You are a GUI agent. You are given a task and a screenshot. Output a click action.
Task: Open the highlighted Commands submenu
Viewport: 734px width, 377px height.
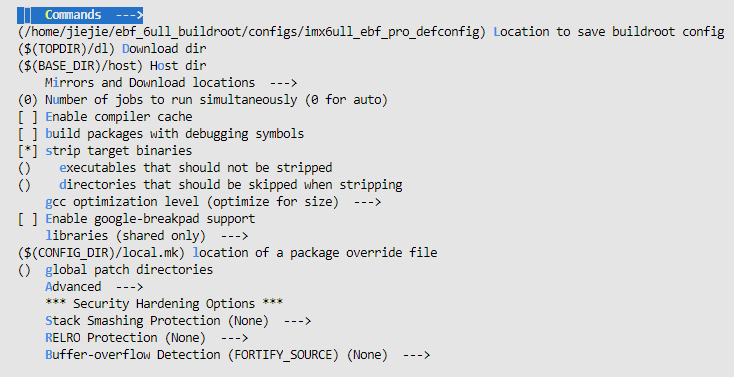pyautogui.click(x=80, y=15)
